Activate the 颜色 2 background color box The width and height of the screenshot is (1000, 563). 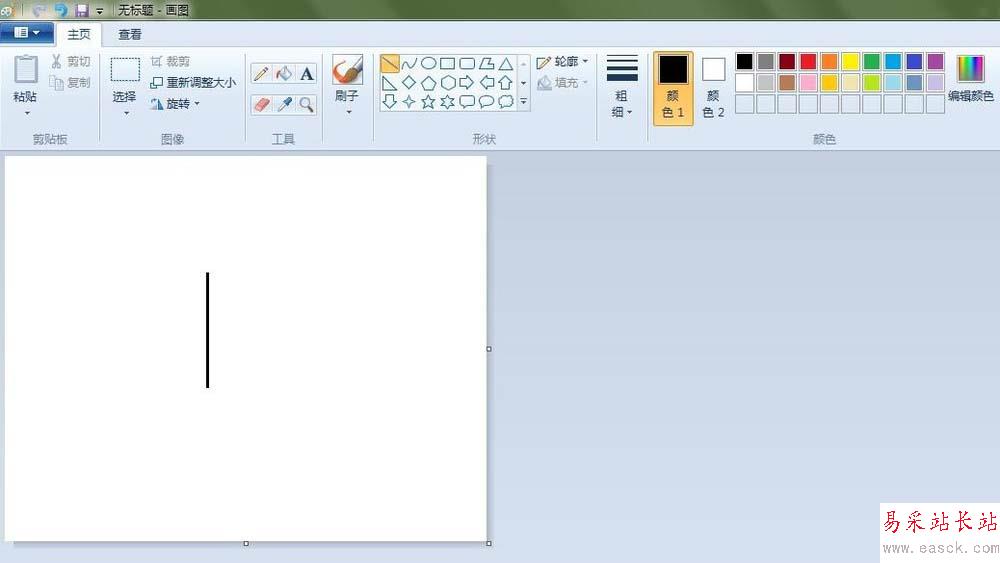pyautogui.click(x=714, y=88)
